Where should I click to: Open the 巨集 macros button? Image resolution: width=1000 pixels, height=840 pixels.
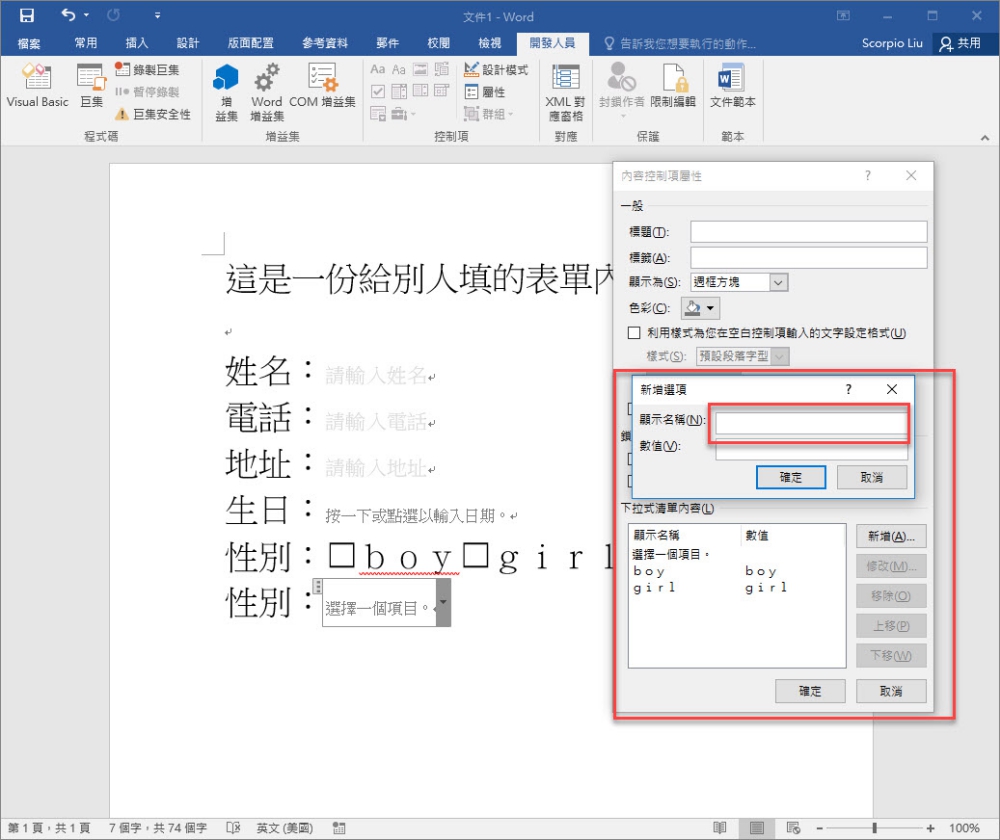pyautogui.click(x=91, y=85)
